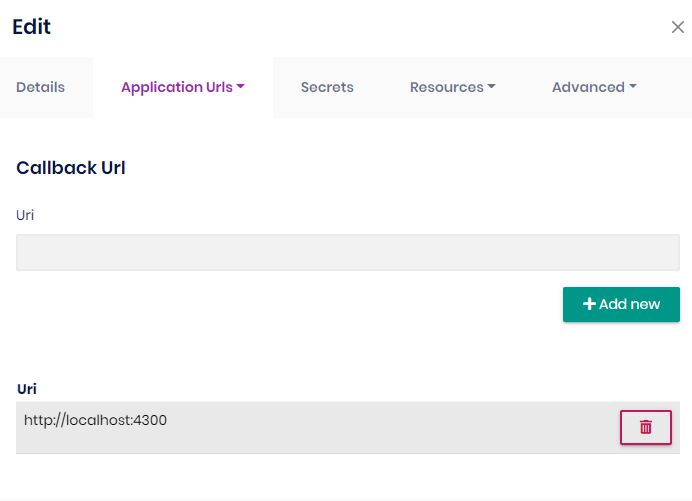Click the bold Uri column header
692x501 pixels.
pyautogui.click(x=27, y=388)
